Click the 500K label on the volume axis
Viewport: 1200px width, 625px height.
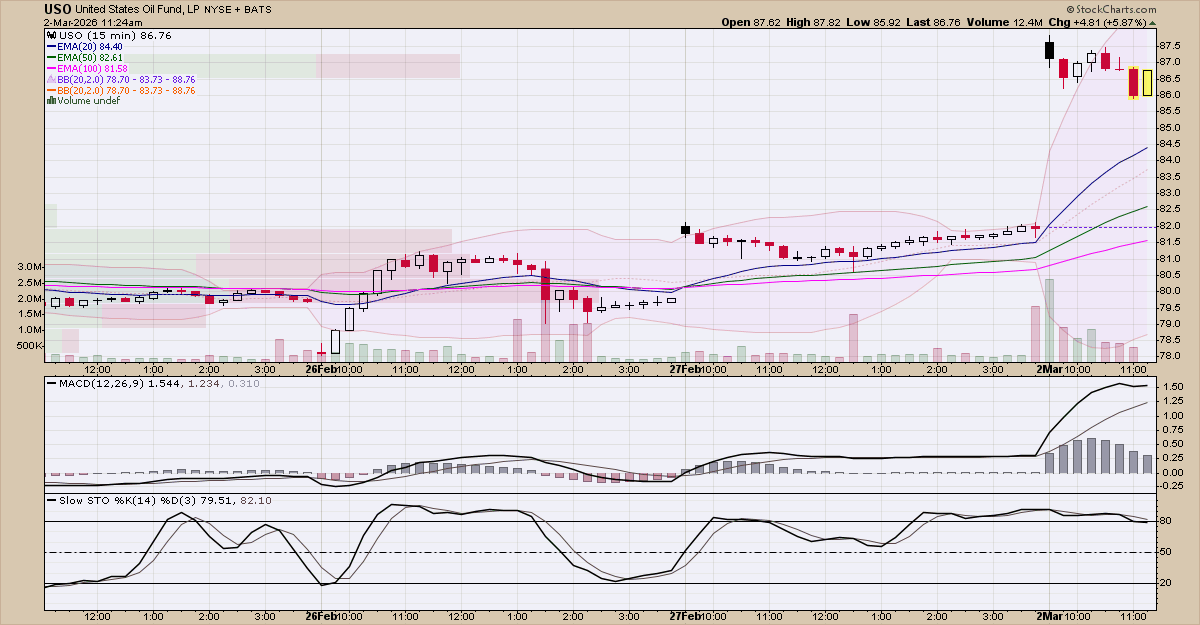tap(28, 345)
